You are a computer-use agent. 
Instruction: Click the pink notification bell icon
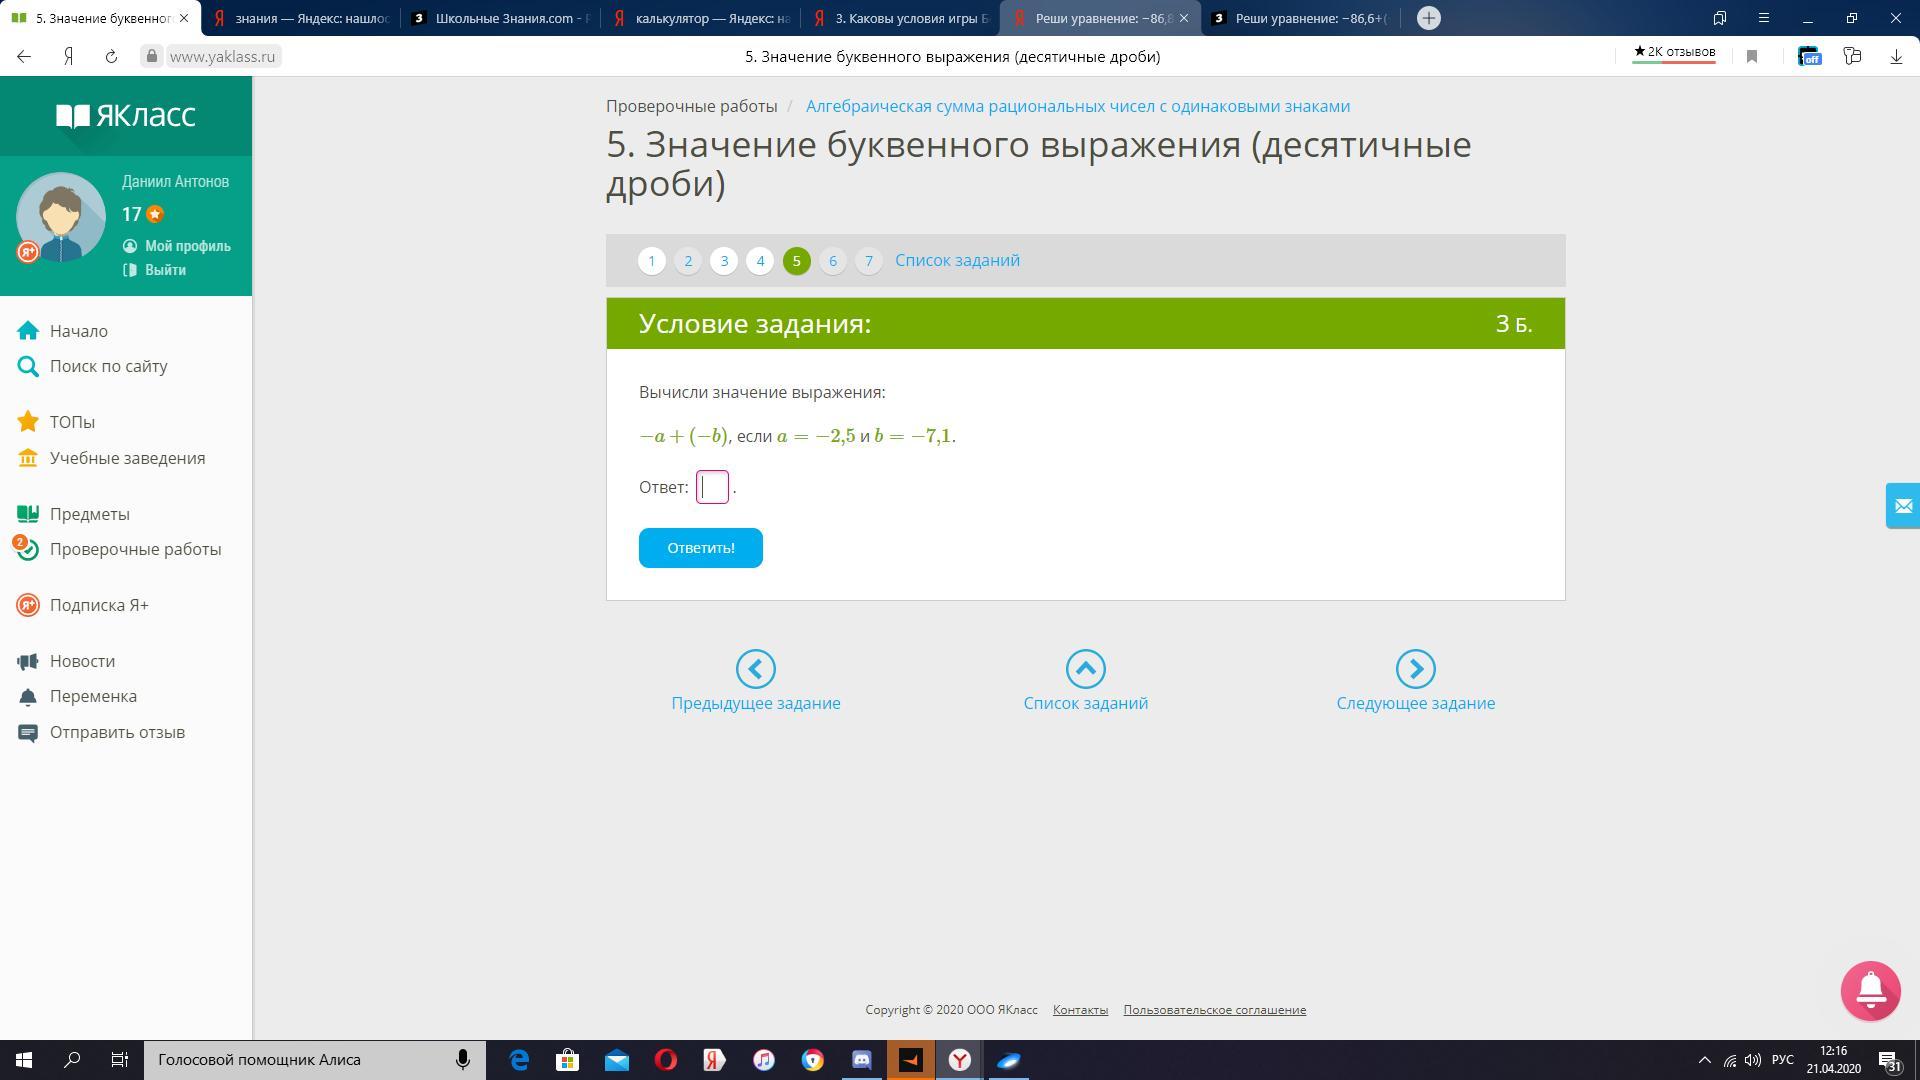tap(1870, 991)
